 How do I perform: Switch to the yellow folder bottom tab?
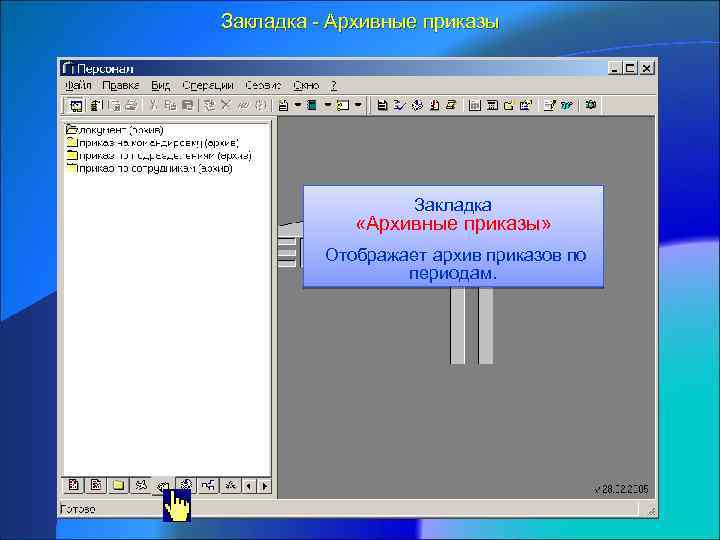click(118, 485)
